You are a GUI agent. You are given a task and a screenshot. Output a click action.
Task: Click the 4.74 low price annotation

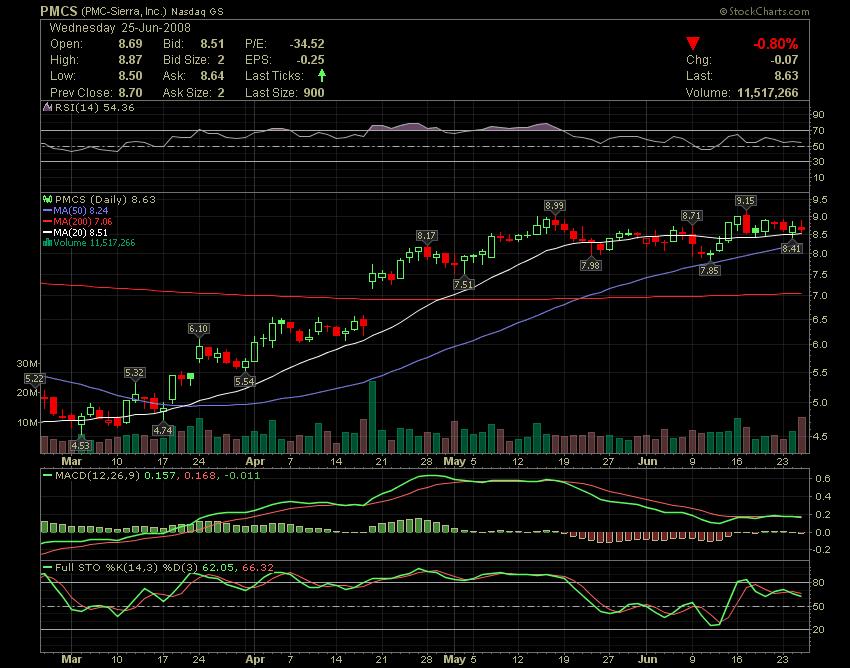coord(163,431)
